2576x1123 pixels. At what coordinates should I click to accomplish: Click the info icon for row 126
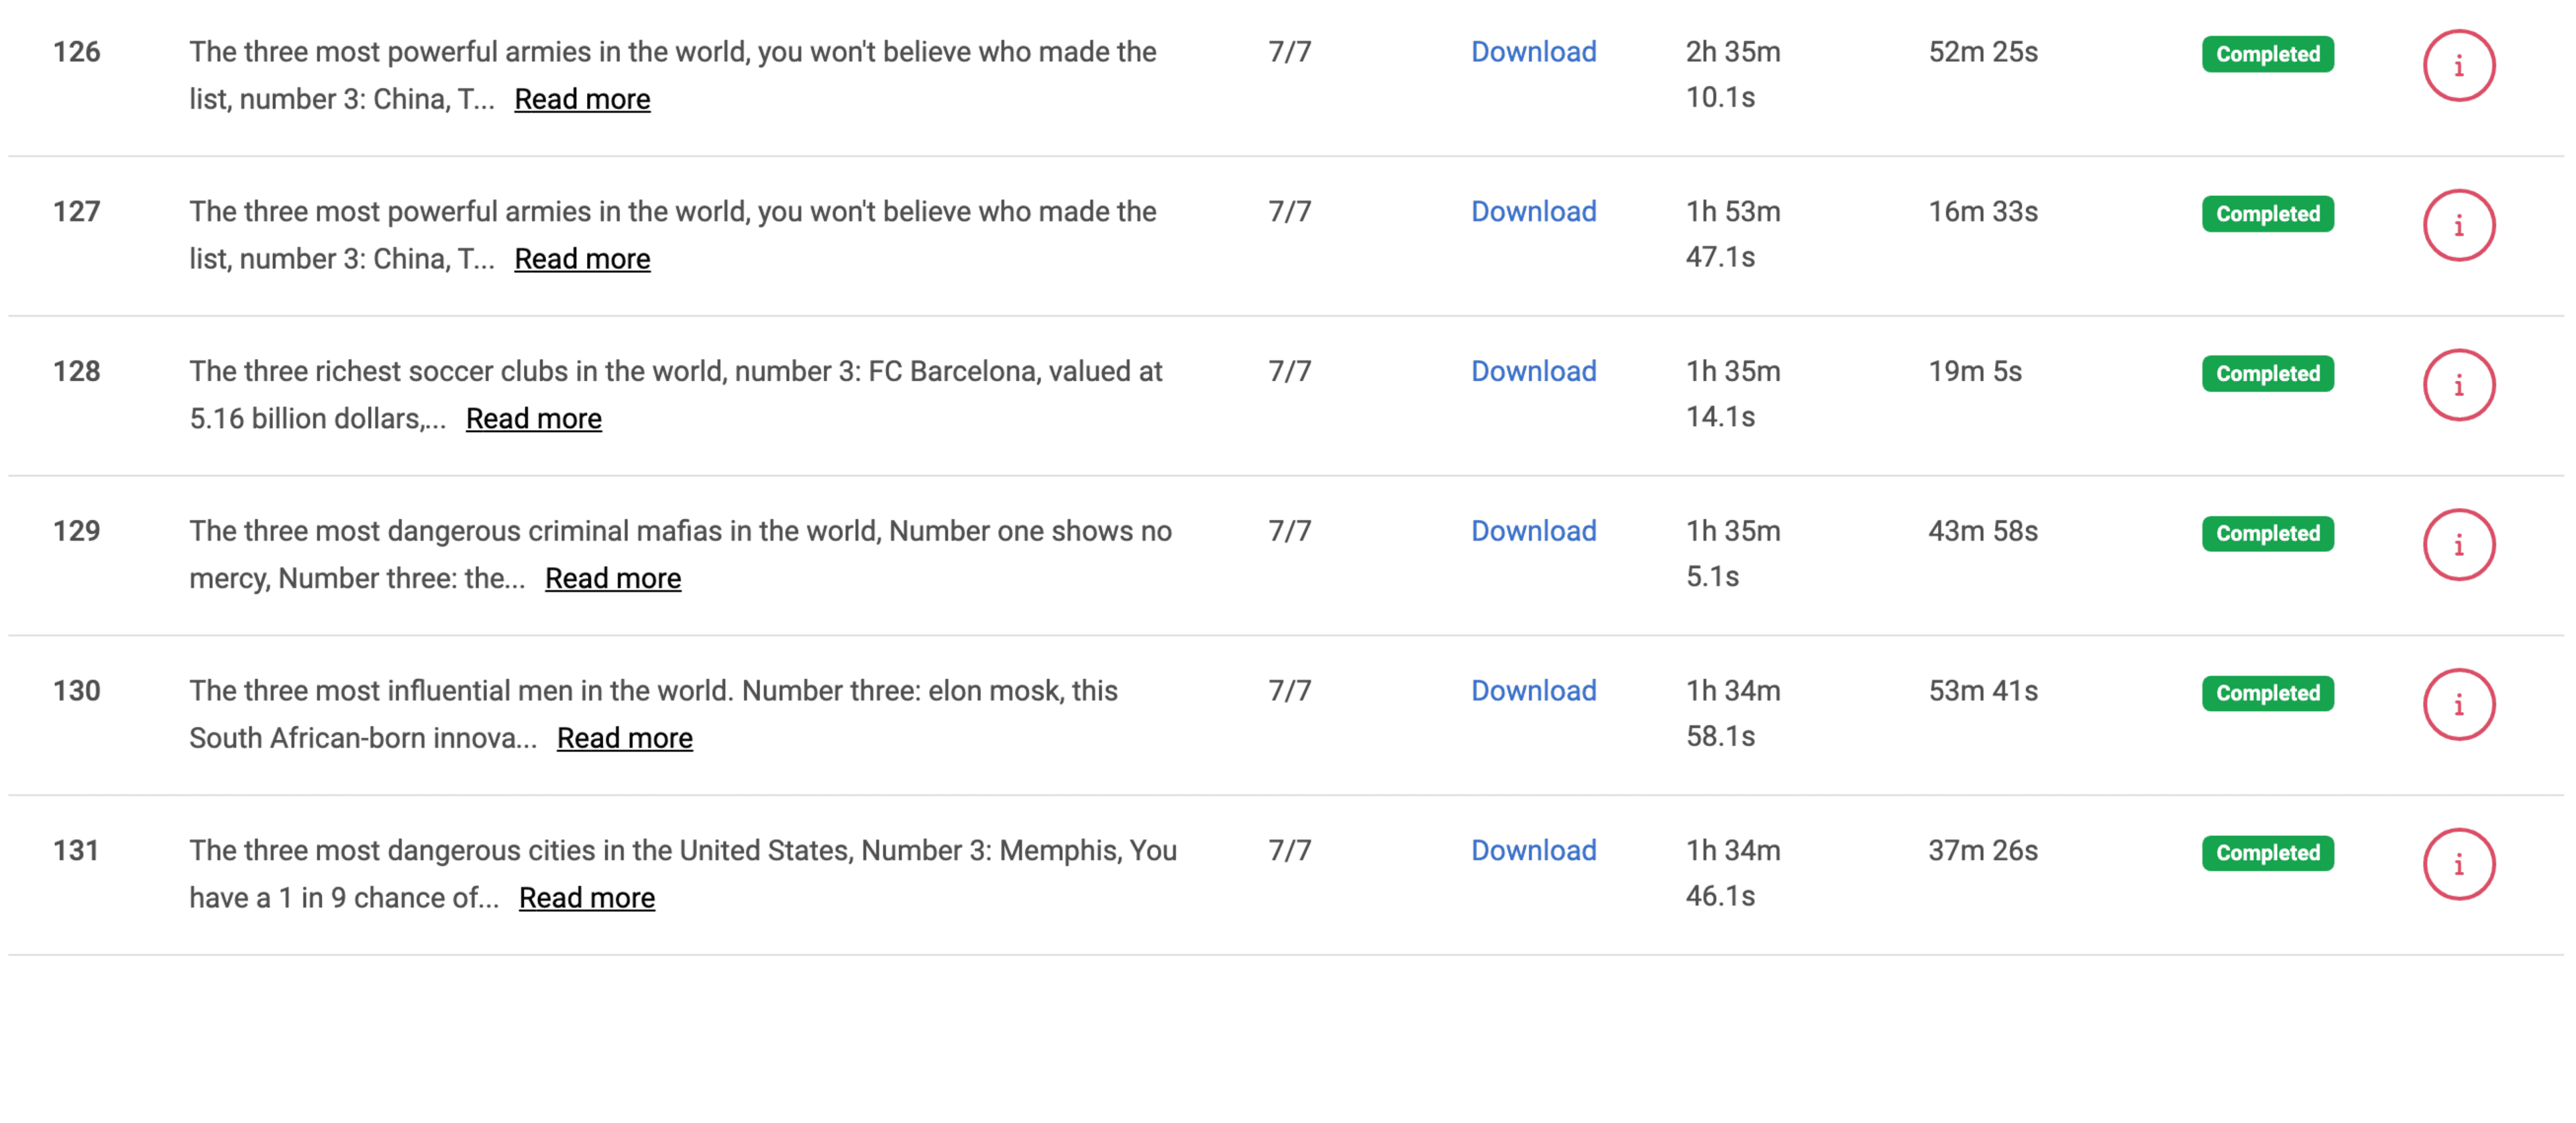pos(2458,66)
